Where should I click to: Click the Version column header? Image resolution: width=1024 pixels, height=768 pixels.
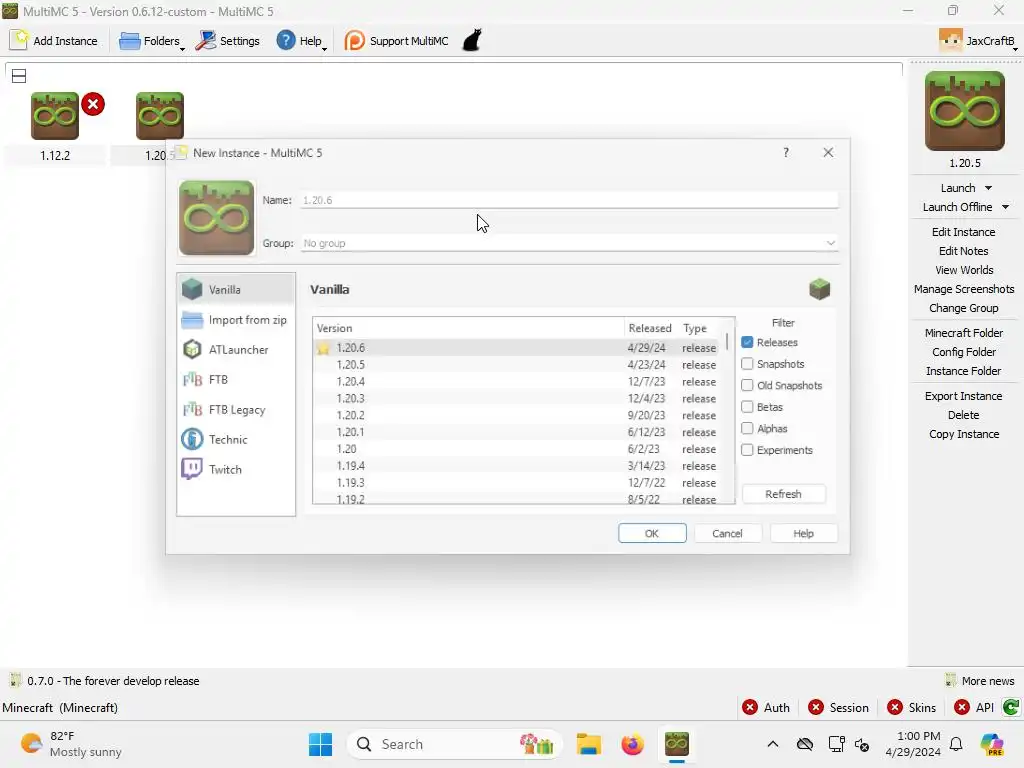click(x=468, y=328)
